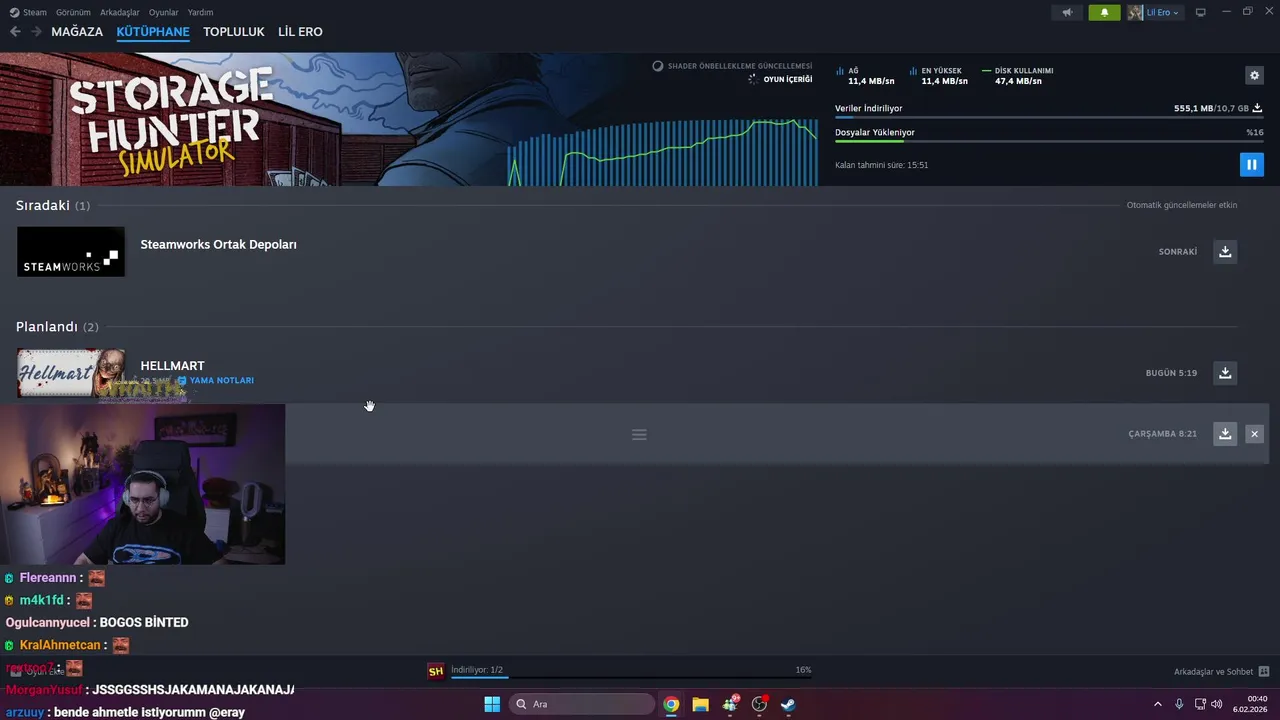Open the Hellmart thumbnail

coord(71,373)
